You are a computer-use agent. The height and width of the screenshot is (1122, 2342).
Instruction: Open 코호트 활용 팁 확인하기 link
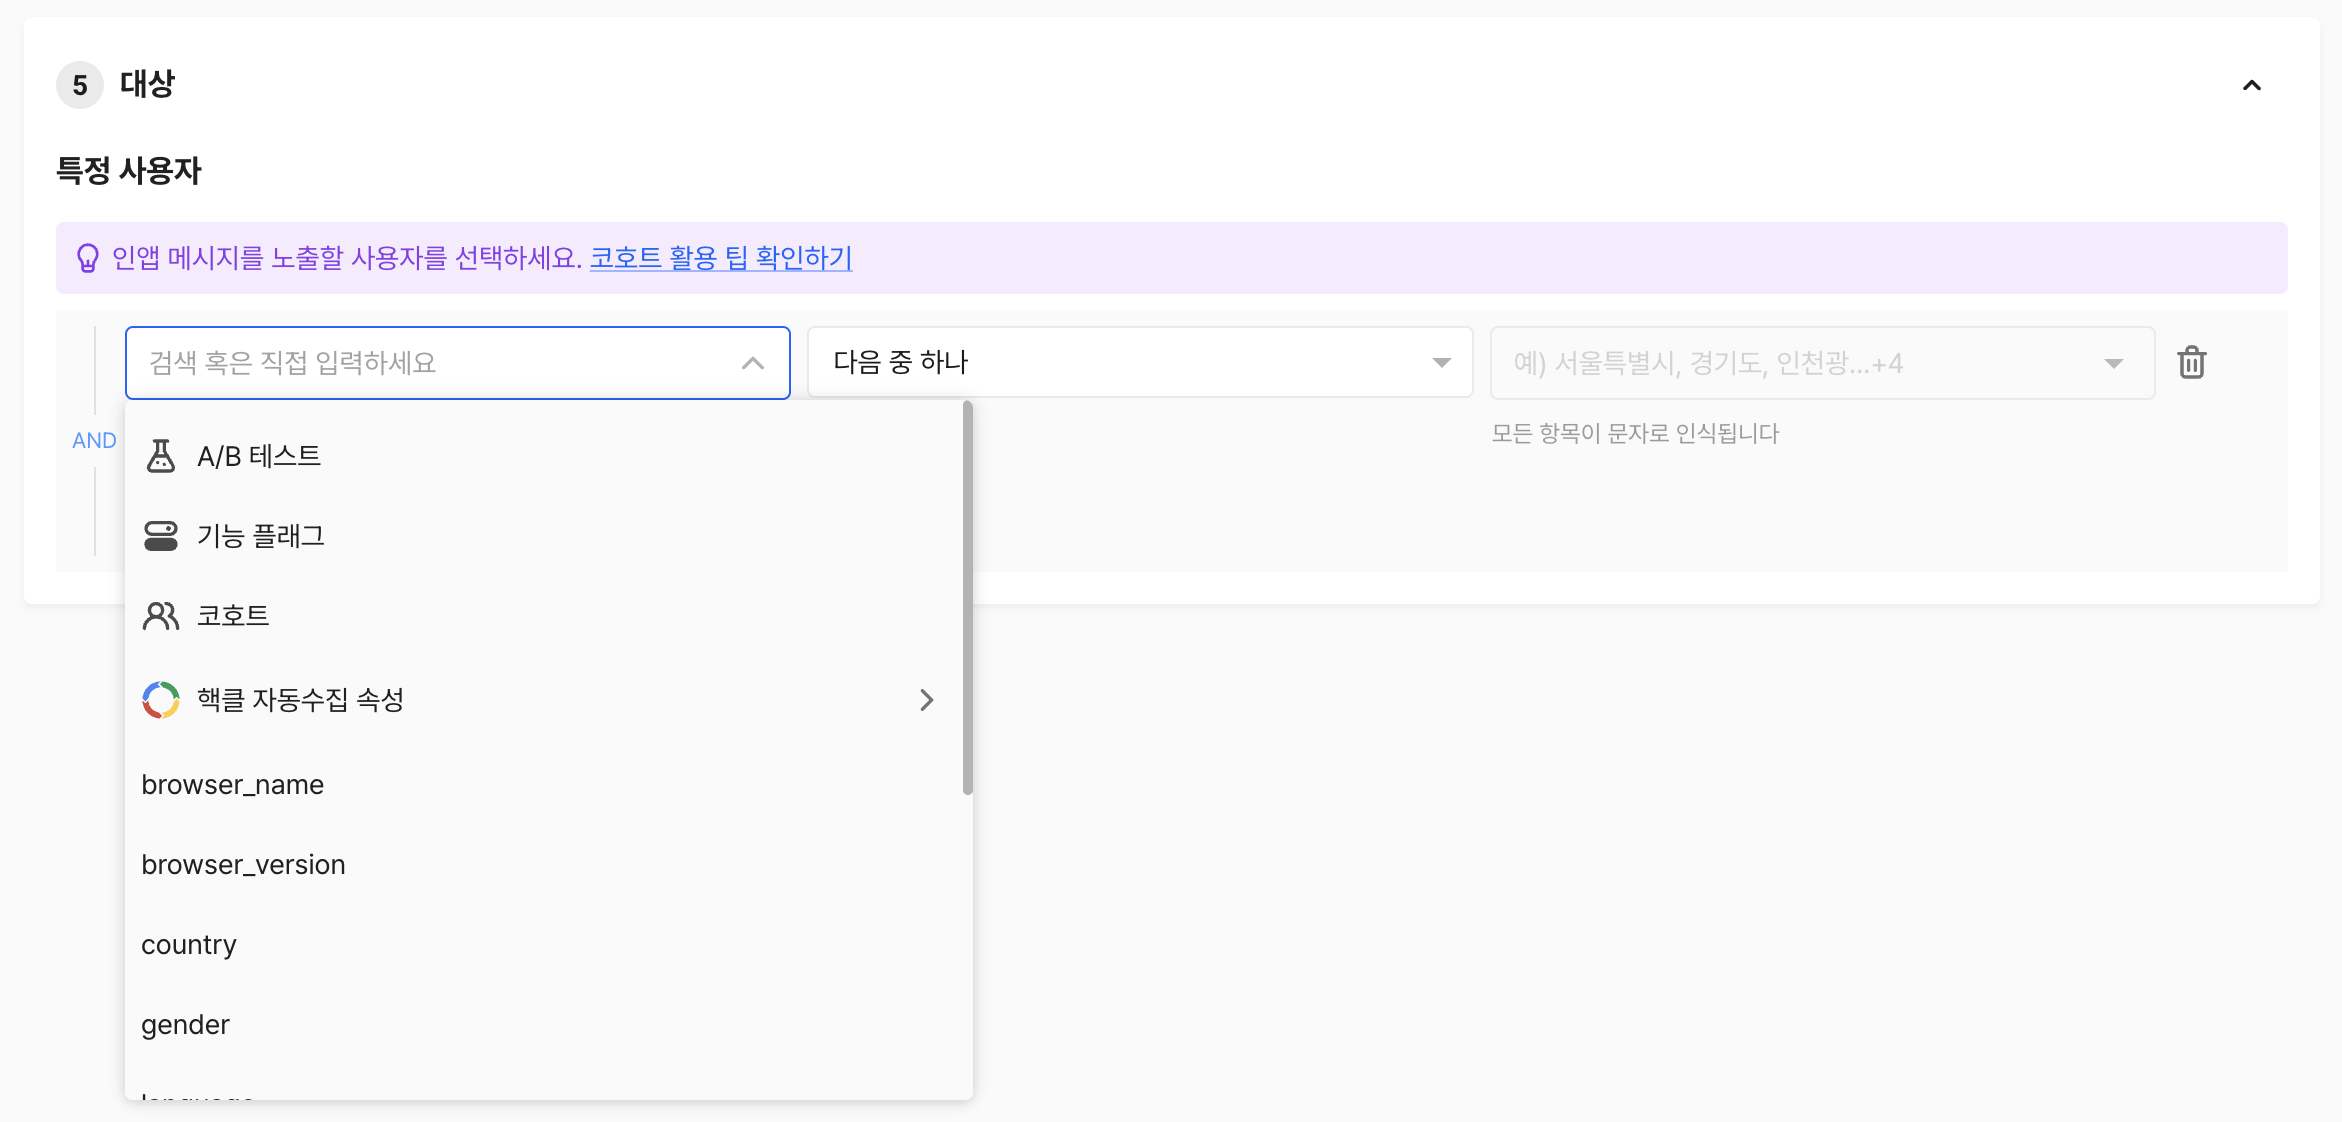coord(721,258)
